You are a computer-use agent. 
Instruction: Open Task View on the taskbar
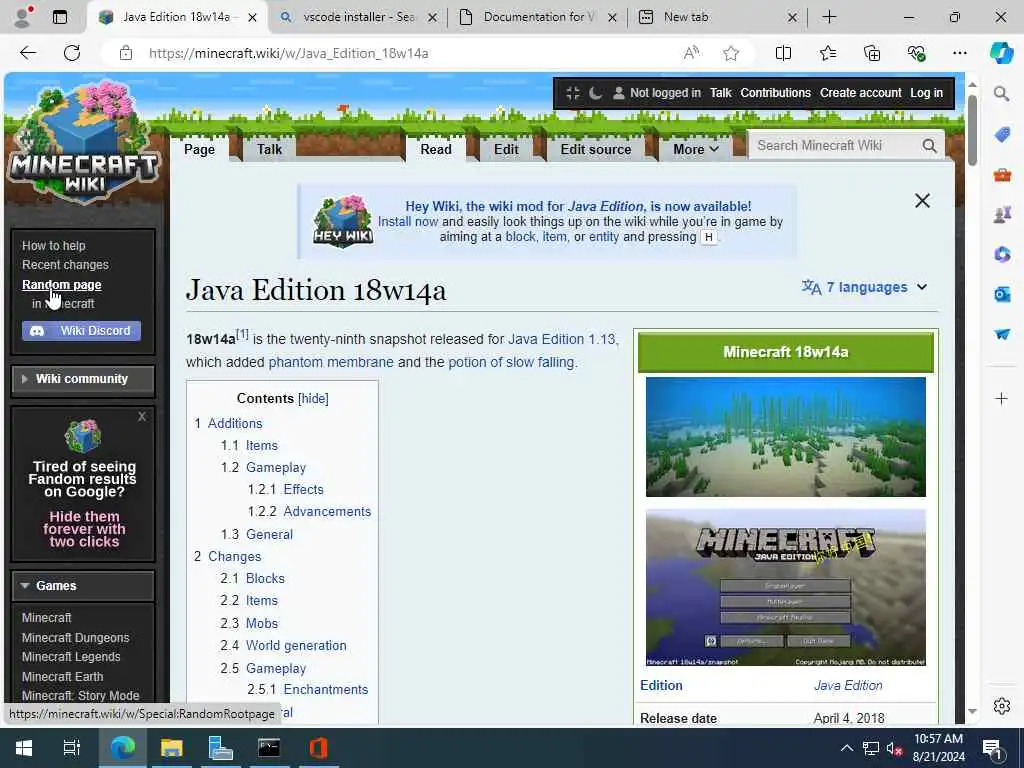[x=71, y=748]
